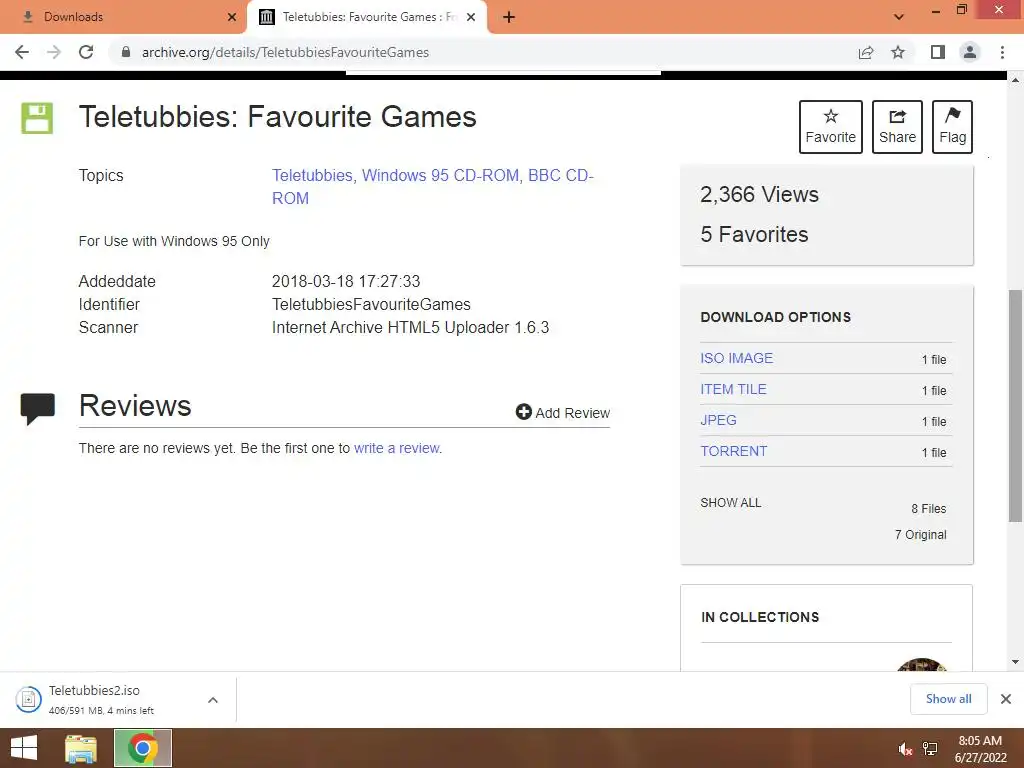Open the Windows Start menu
1024x768 pixels.
[24, 748]
